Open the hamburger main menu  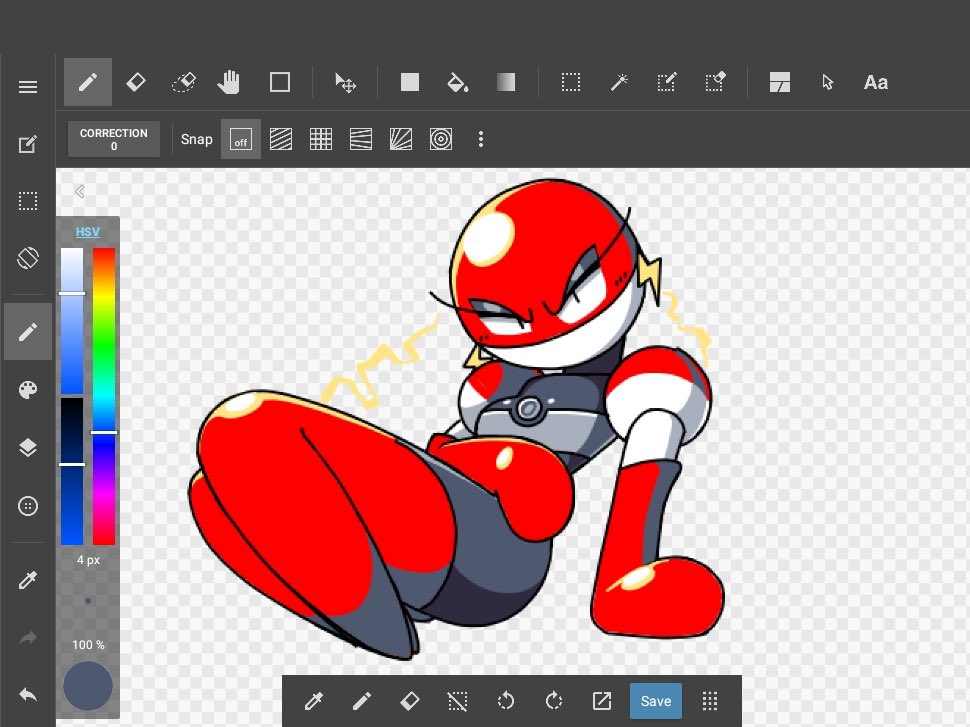[x=28, y=87]
